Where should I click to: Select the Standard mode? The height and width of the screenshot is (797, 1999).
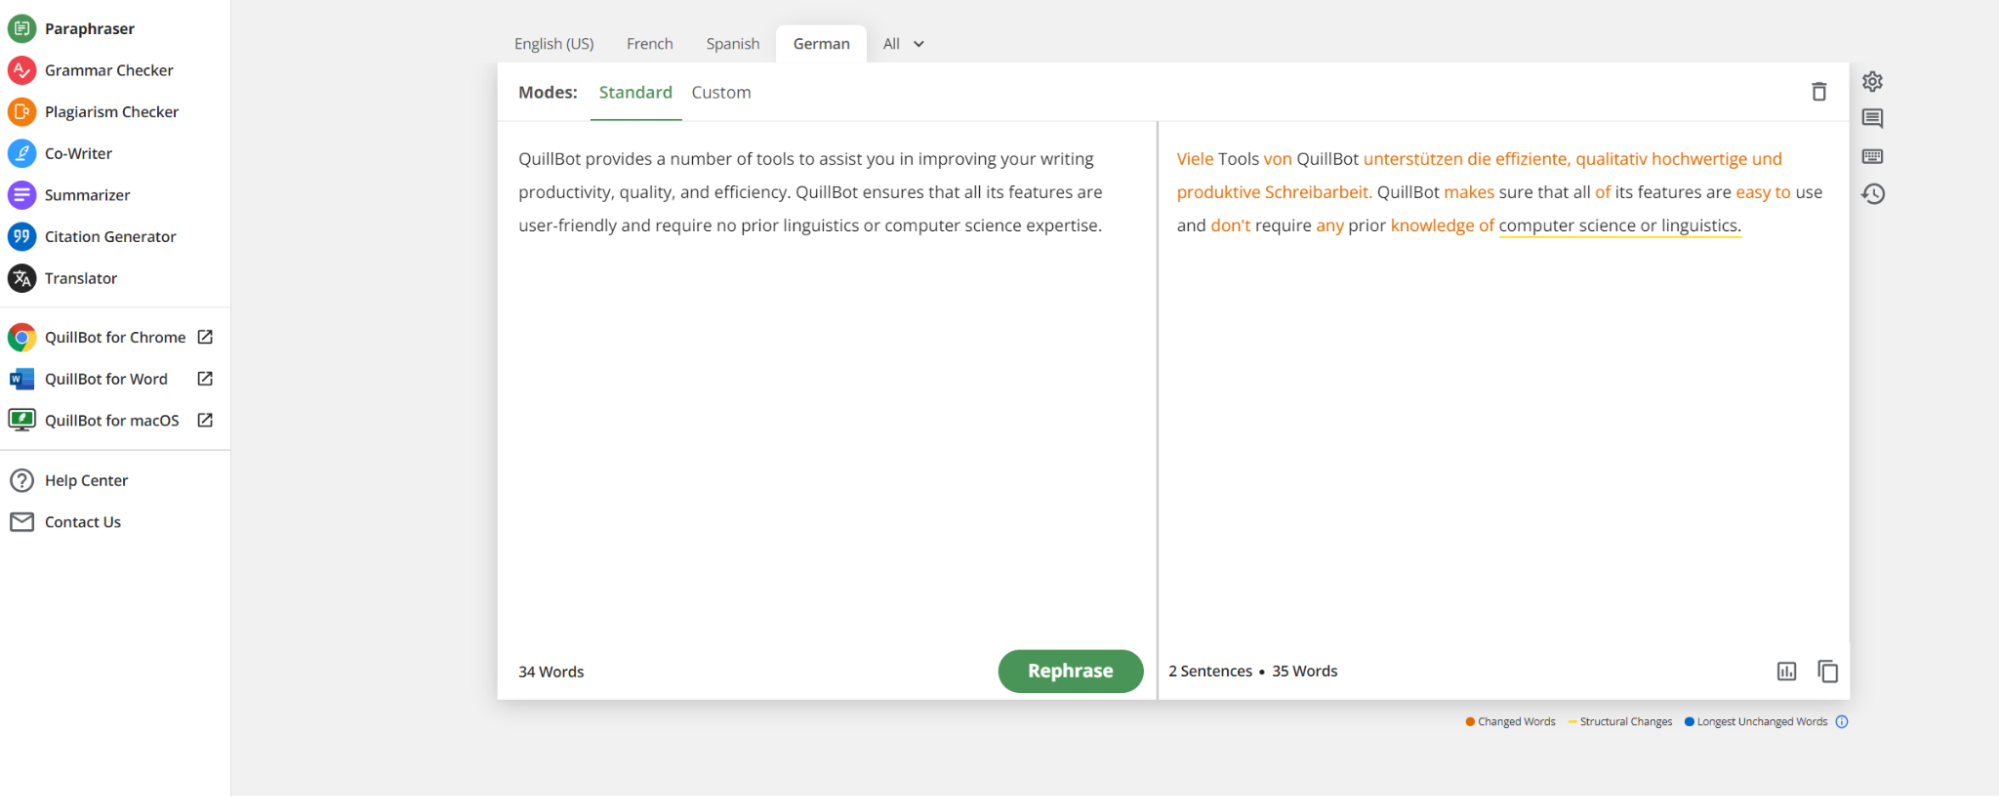[x=636, y=93]
